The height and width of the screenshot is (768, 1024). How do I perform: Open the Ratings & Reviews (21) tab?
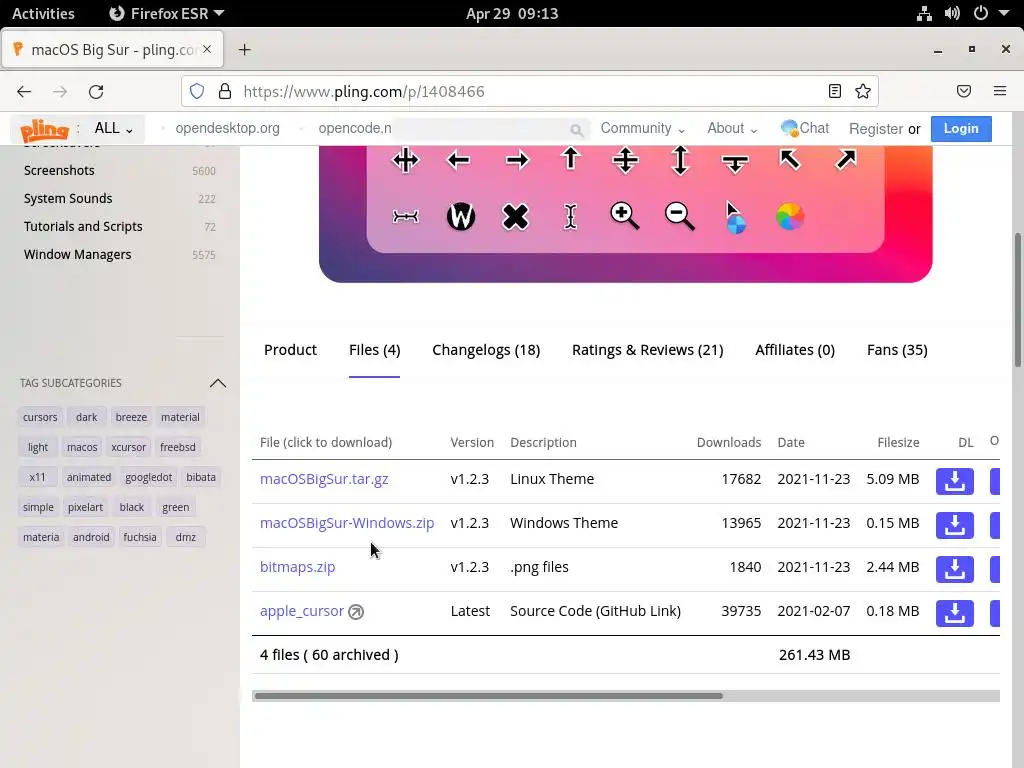pyautogui.click(x=647, y=350)
